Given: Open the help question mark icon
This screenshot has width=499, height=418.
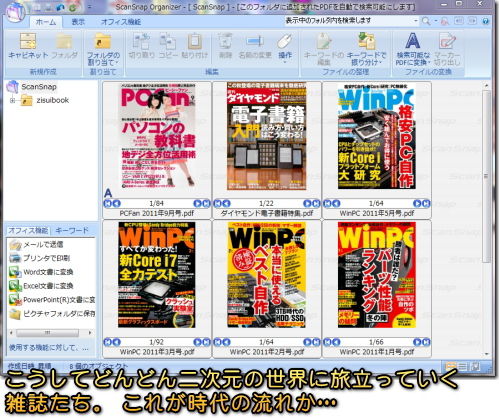Looking at the screenshot, I should tap(485, 21).
